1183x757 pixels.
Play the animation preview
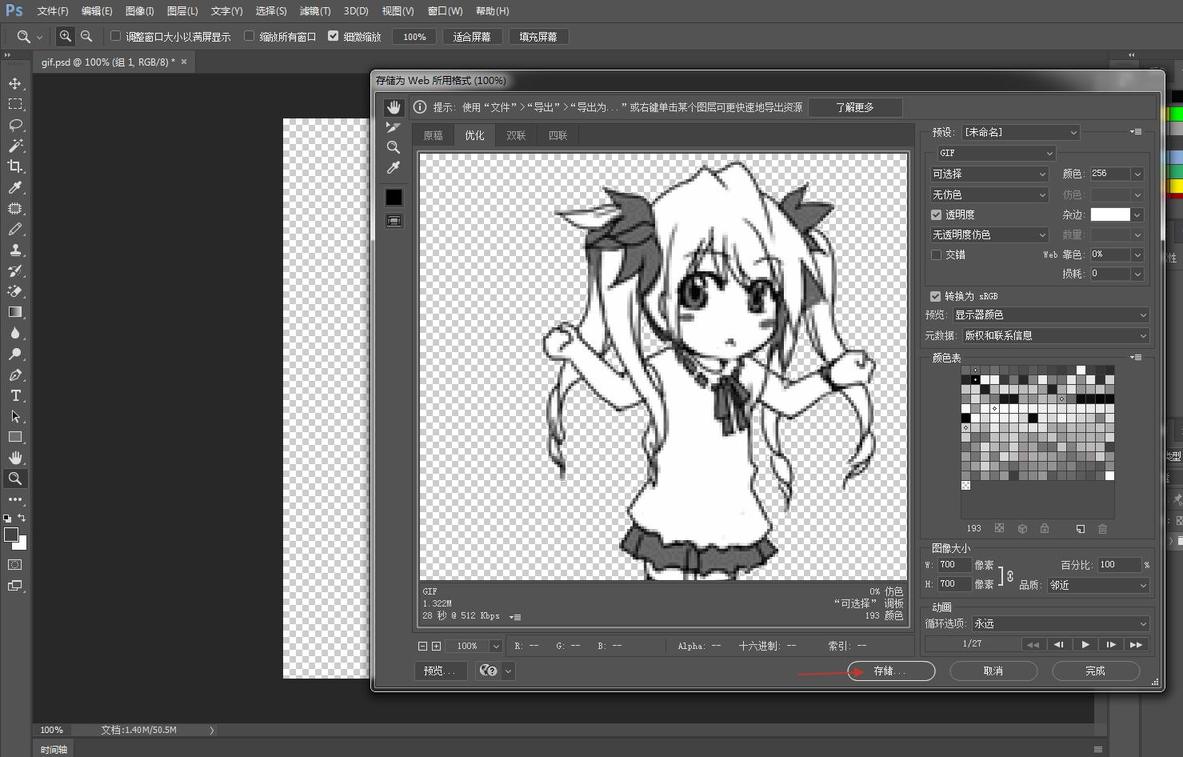pyautogui.click(x=1085, y=644)
